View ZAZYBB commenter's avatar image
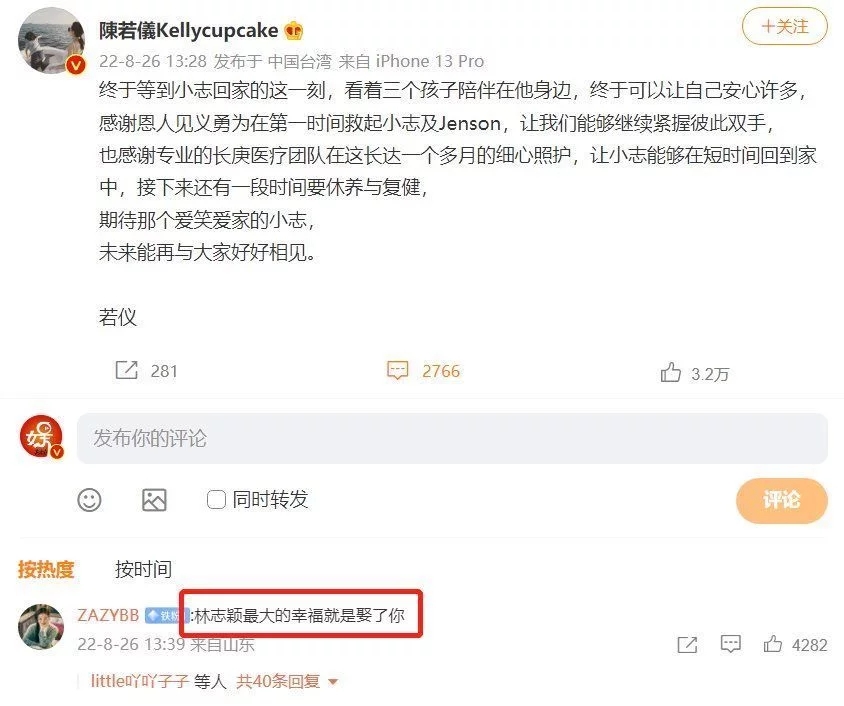This screenshot has width=844, height=706. point(41,626)
